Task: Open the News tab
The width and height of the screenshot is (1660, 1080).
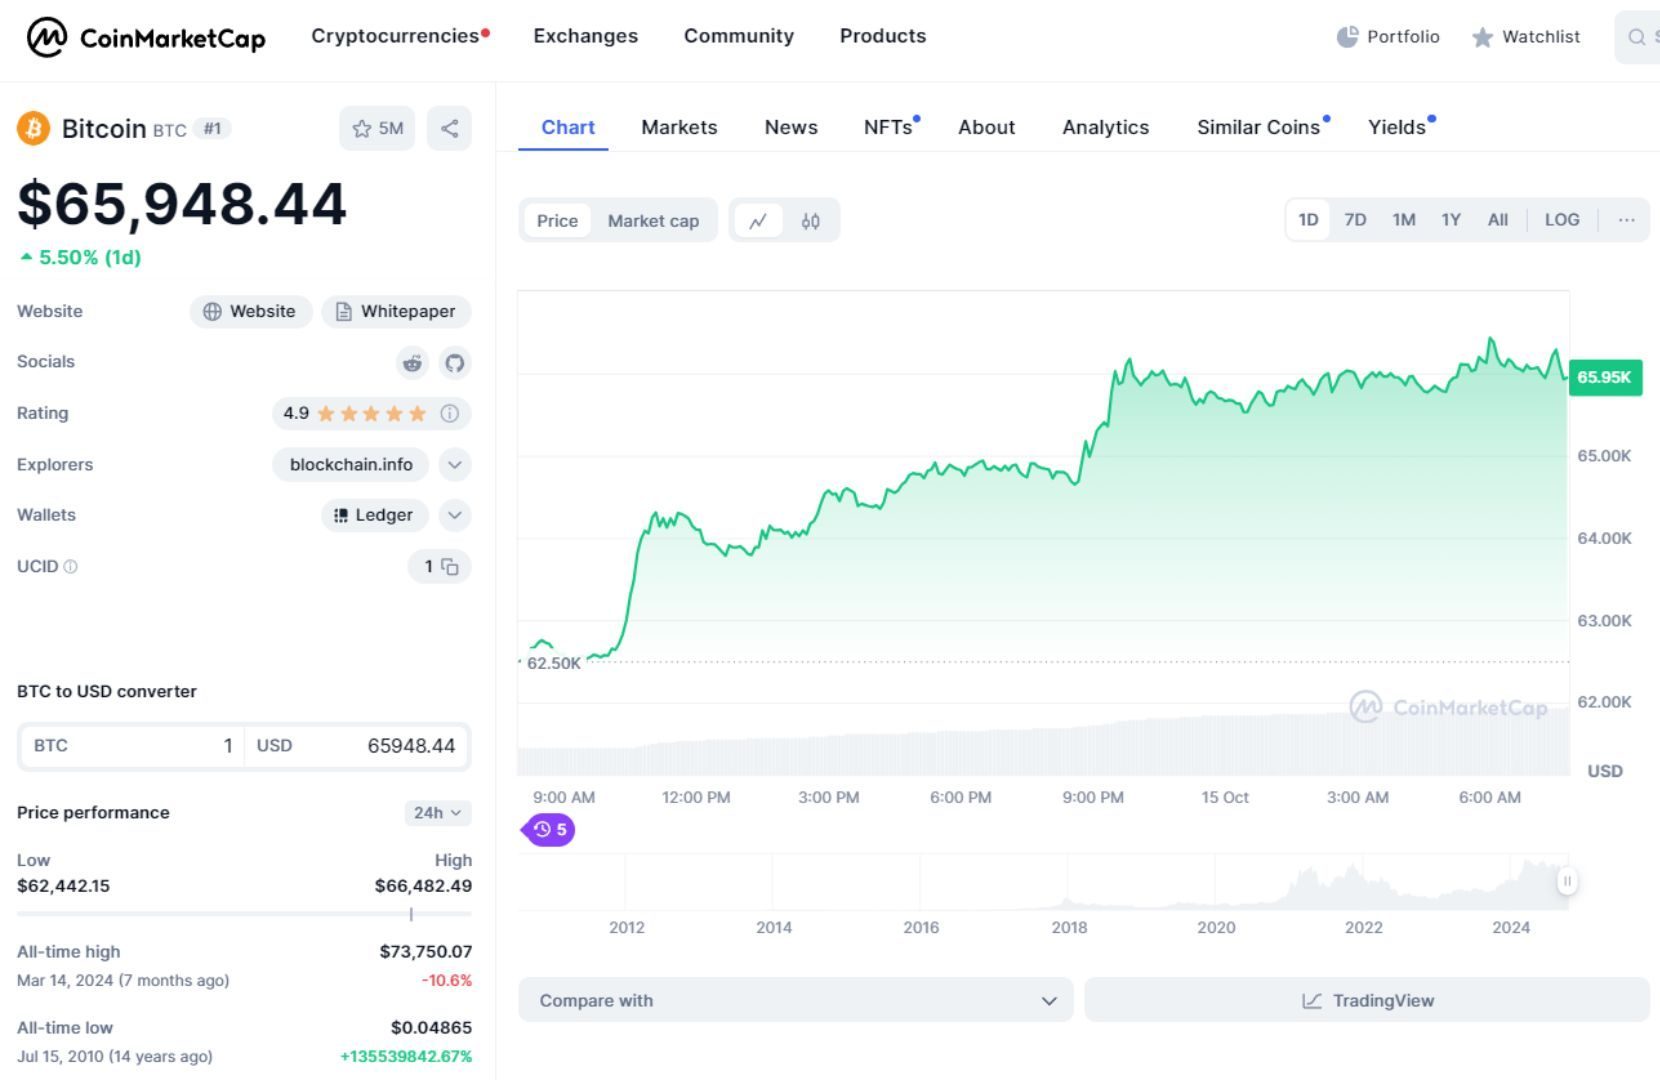Action: click(x=790, y=127)
